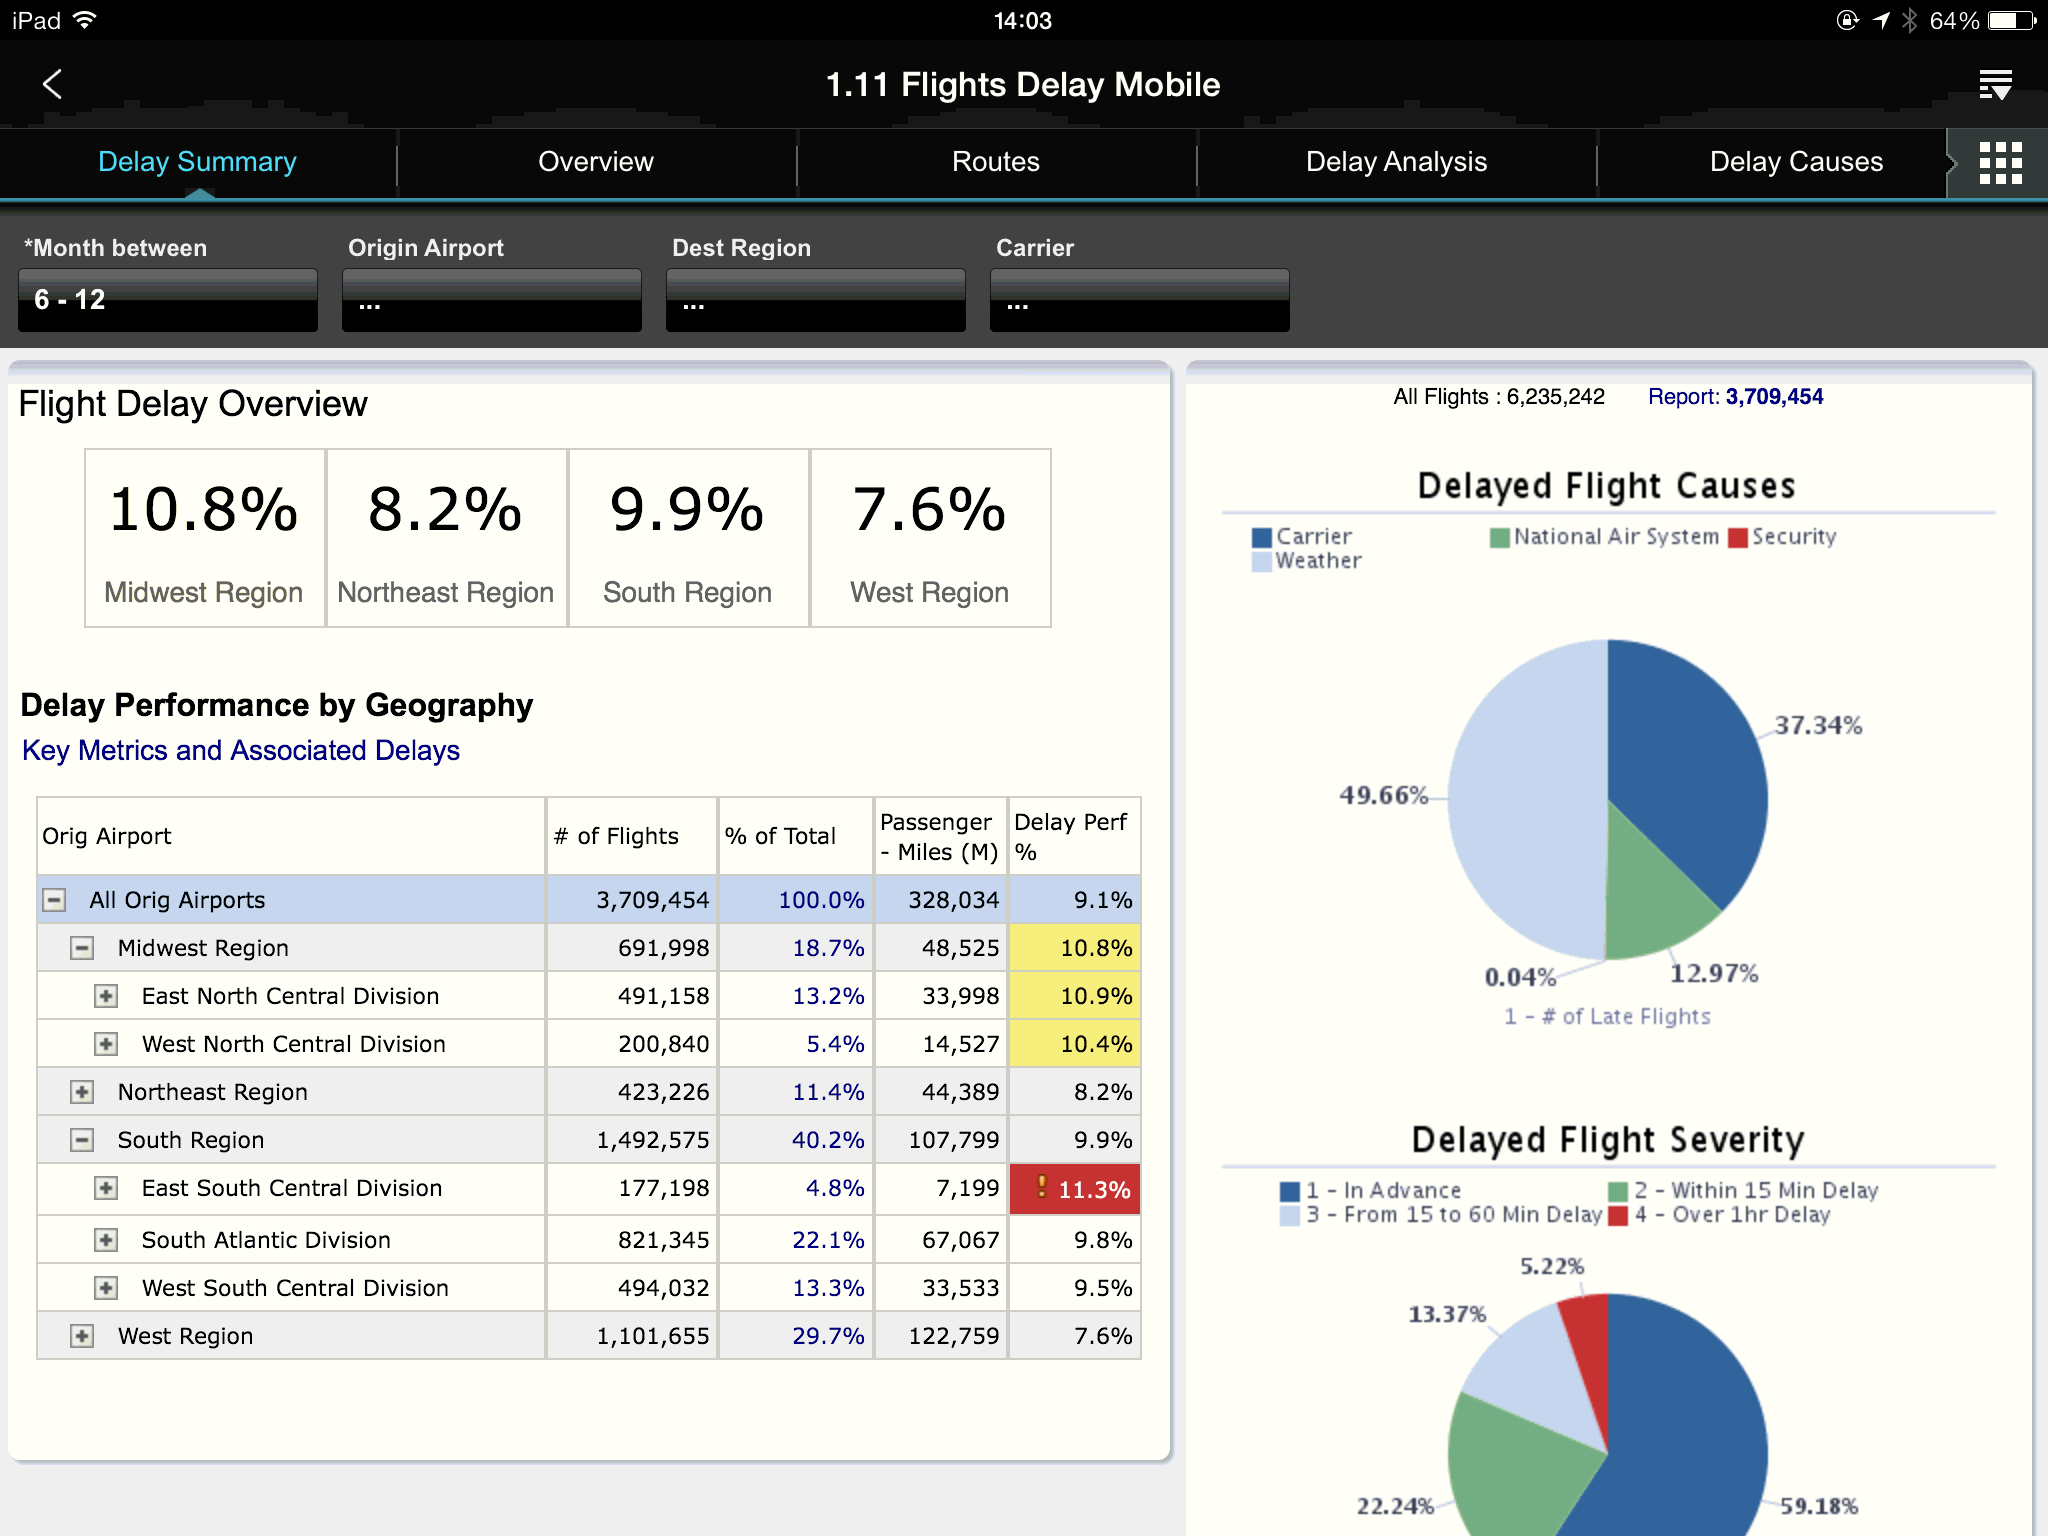Edit the Month between 6 - 12 field
The height and width of the screenshot is (1536, 2048).
167,300
